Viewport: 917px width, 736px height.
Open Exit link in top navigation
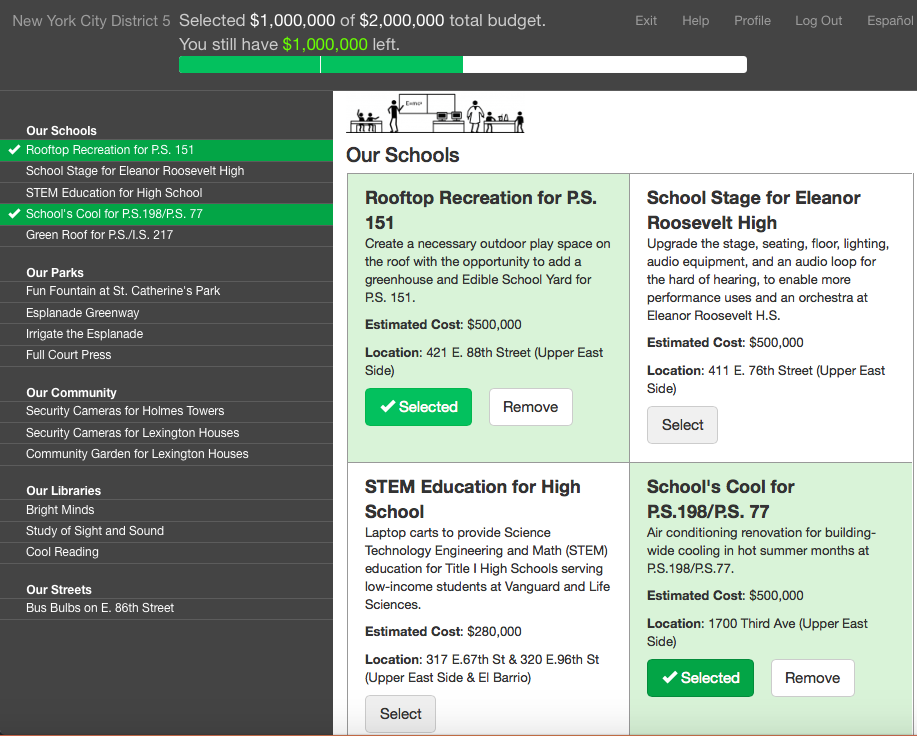646,20
